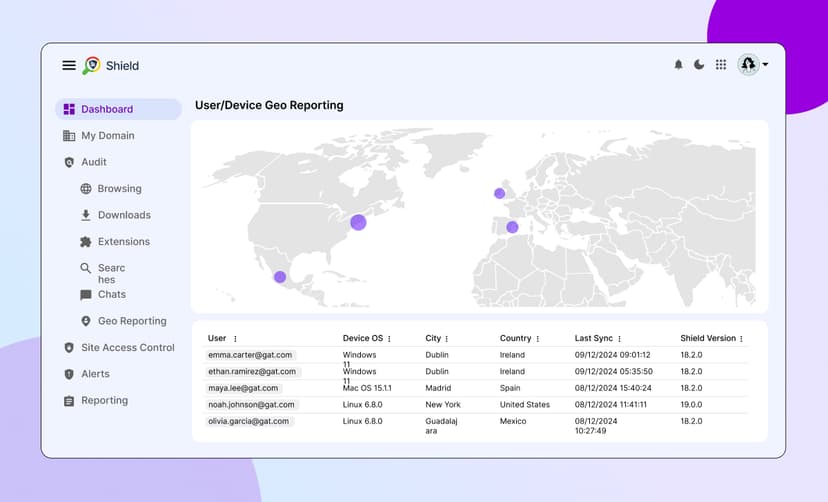Open City column options menu
Screen dimensions: 828x502
[x=447, y=339]
